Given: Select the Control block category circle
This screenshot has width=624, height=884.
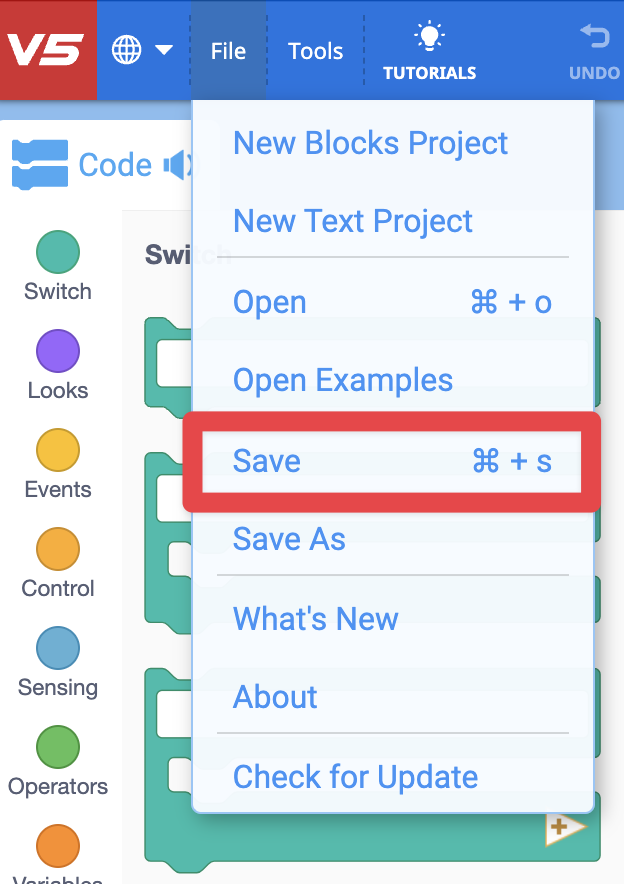Looking at the screenshot, I should 57,549.
